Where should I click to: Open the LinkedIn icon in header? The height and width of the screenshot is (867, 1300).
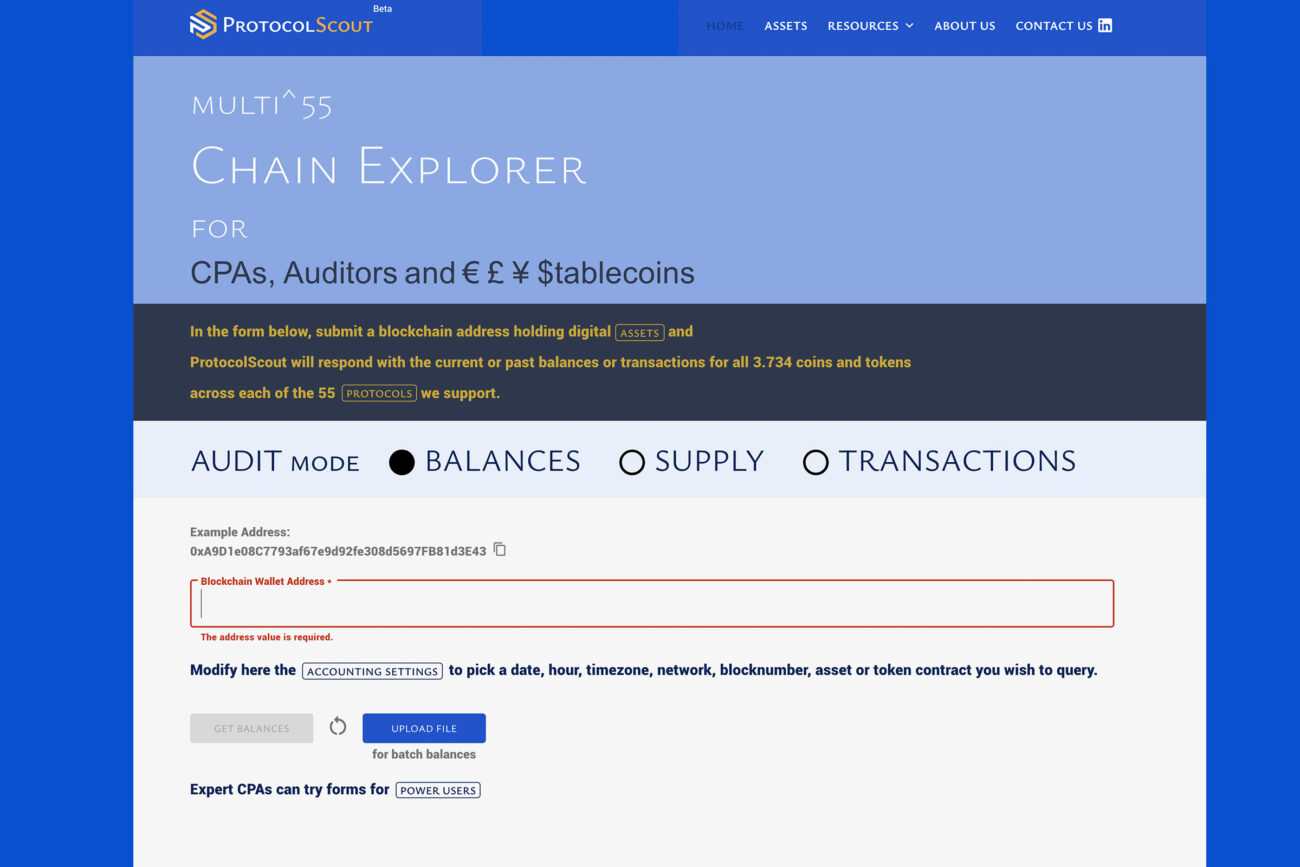pos(1105,26)
